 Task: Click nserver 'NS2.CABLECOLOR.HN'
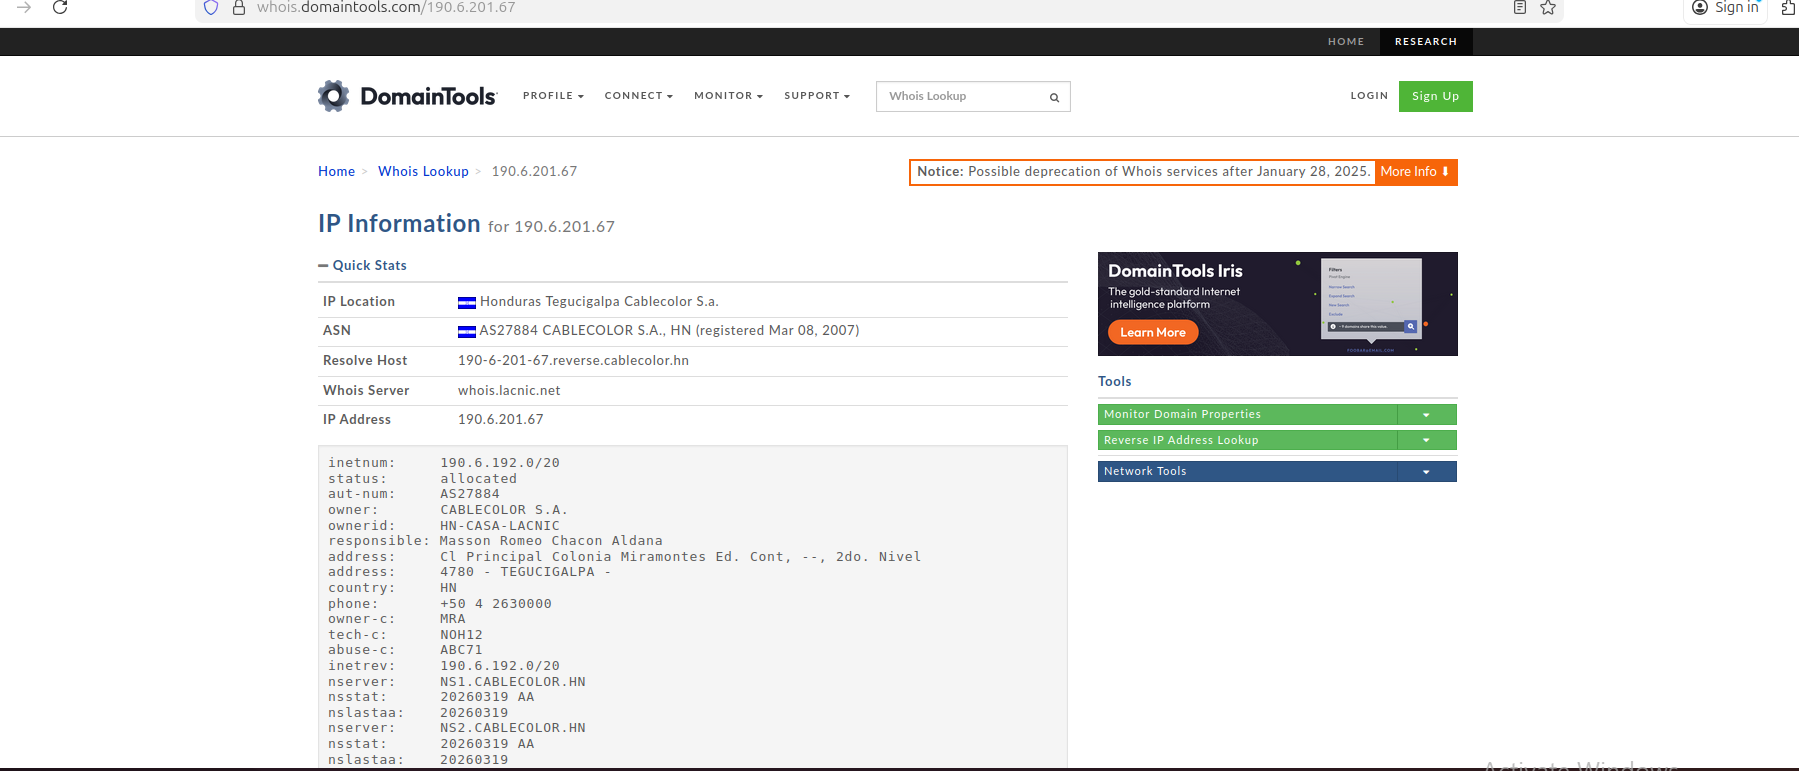(x=513, y=728)
